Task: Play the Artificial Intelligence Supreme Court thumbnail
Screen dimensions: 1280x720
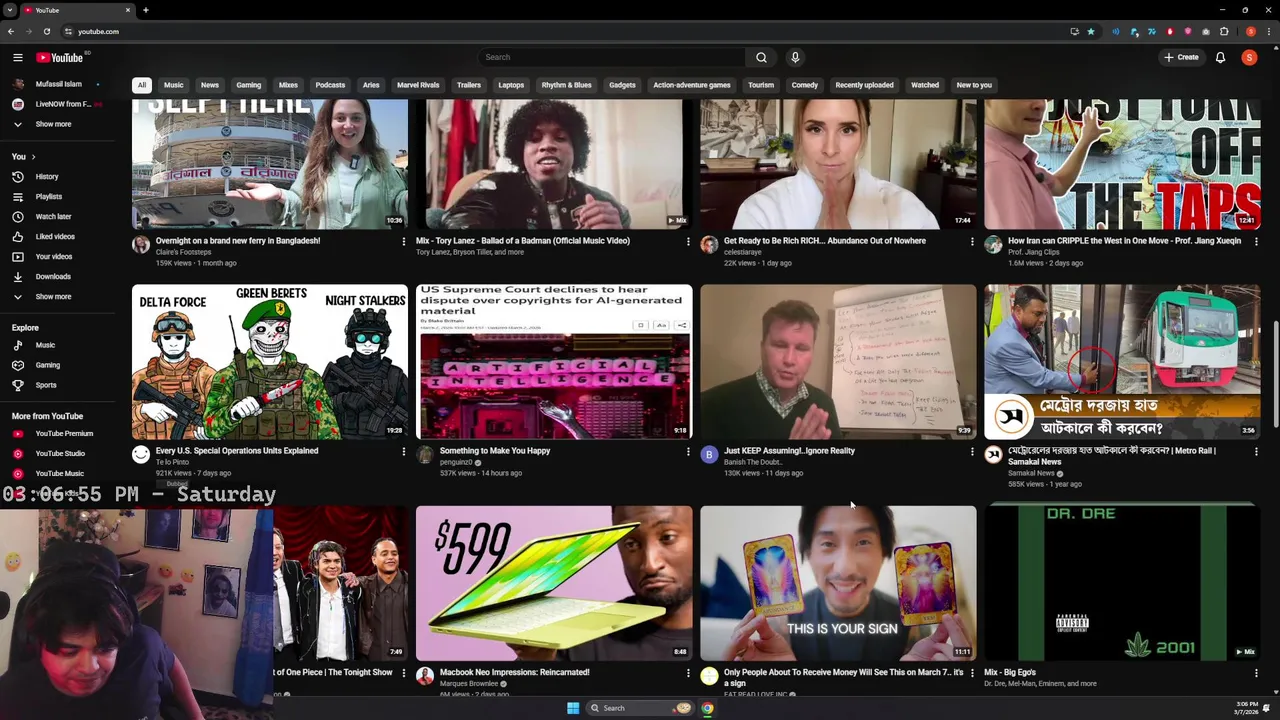Action: (x=554, y=362)
